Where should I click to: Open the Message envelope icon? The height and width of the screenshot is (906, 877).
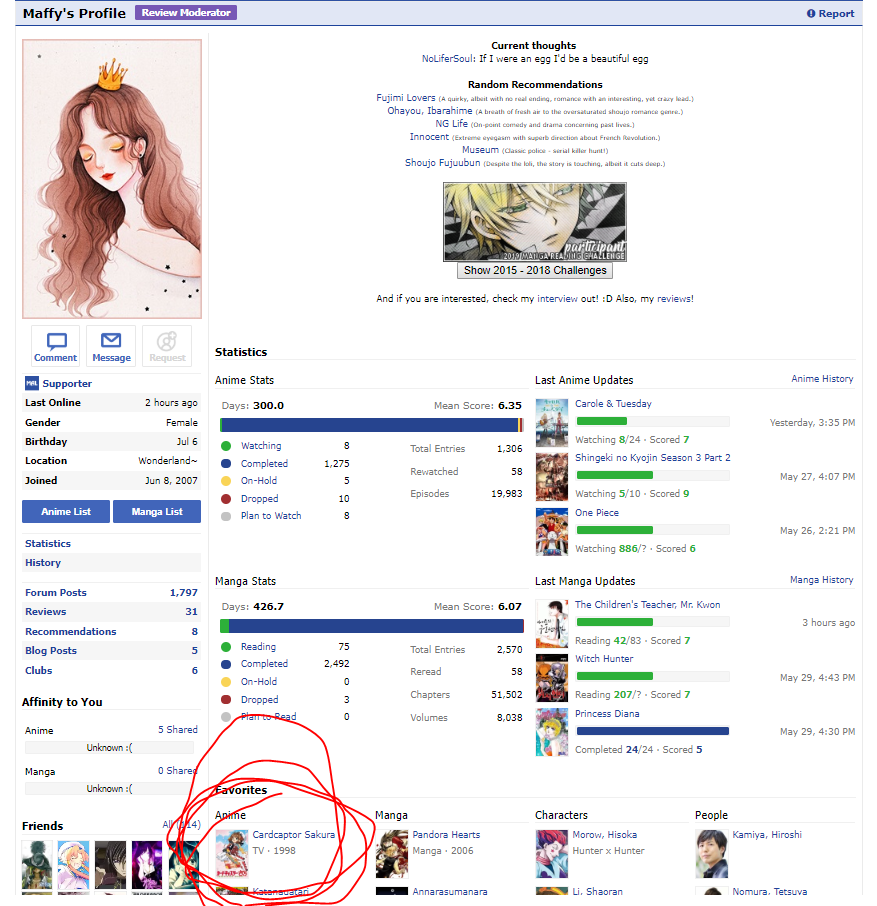[x=111, y=342]
